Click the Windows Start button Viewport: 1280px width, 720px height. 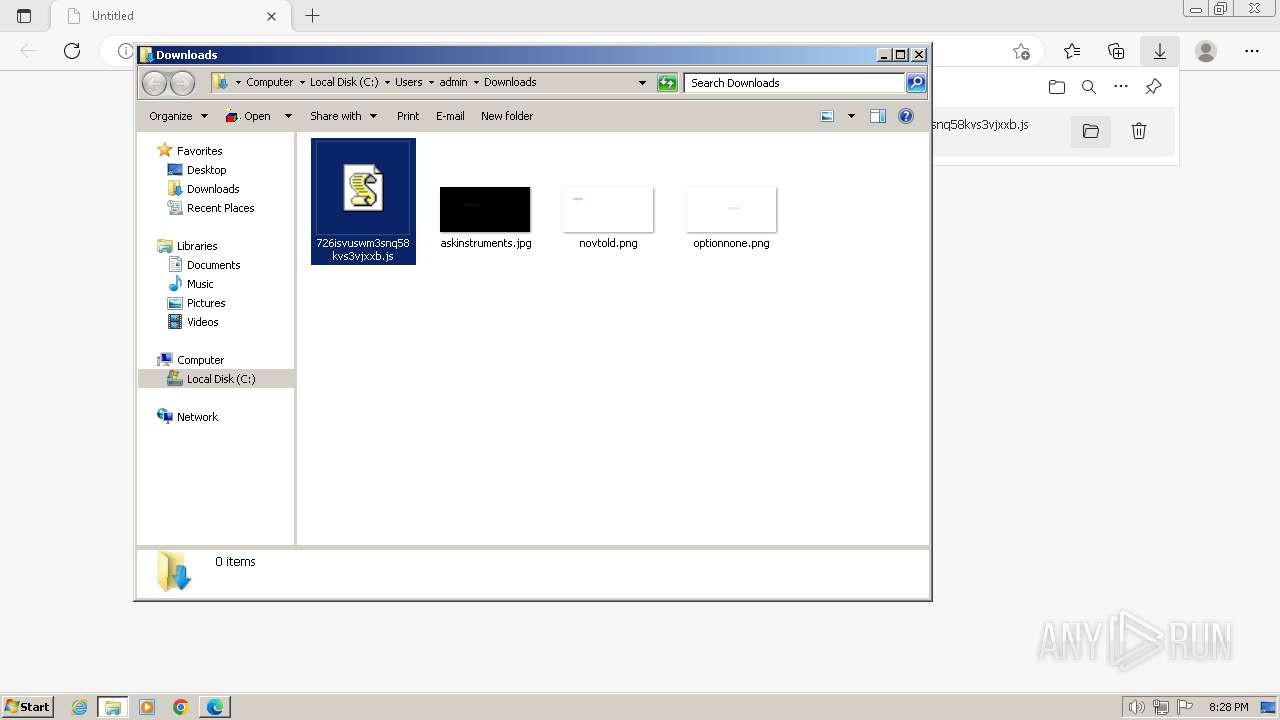(x=28, y=707)
